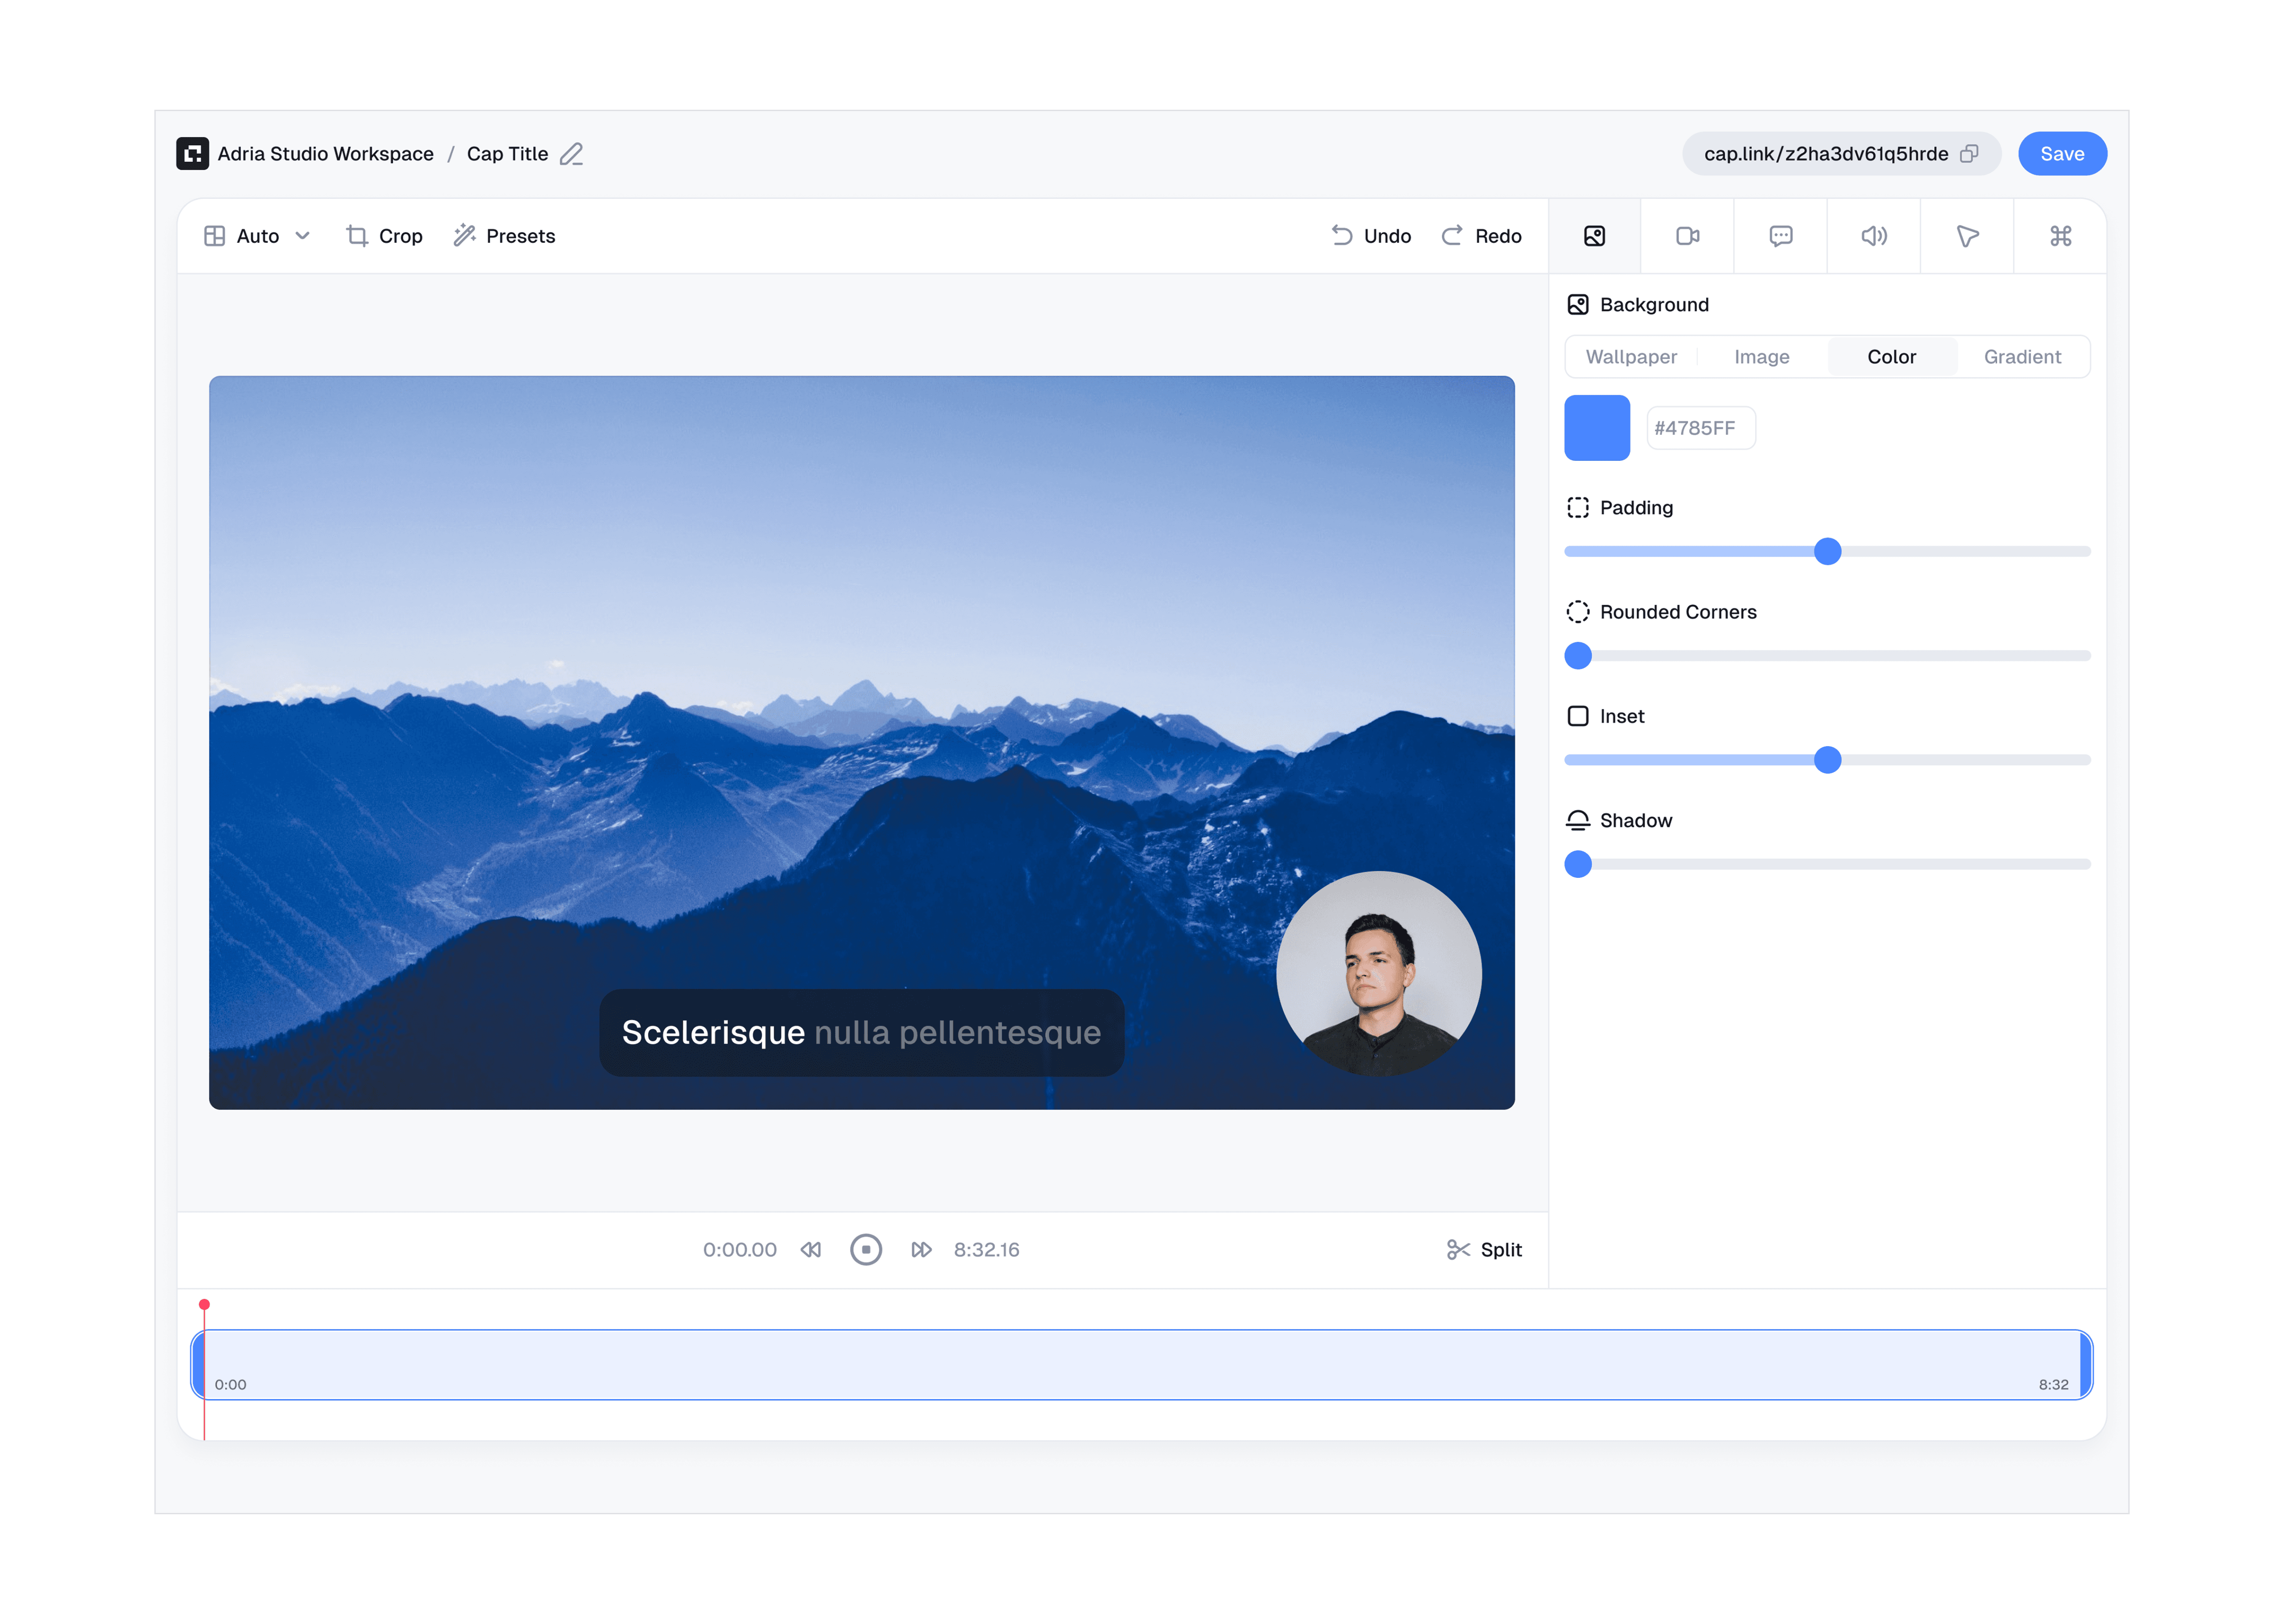Click the edit pencil next to Cap Title

(x=571, y=154)
